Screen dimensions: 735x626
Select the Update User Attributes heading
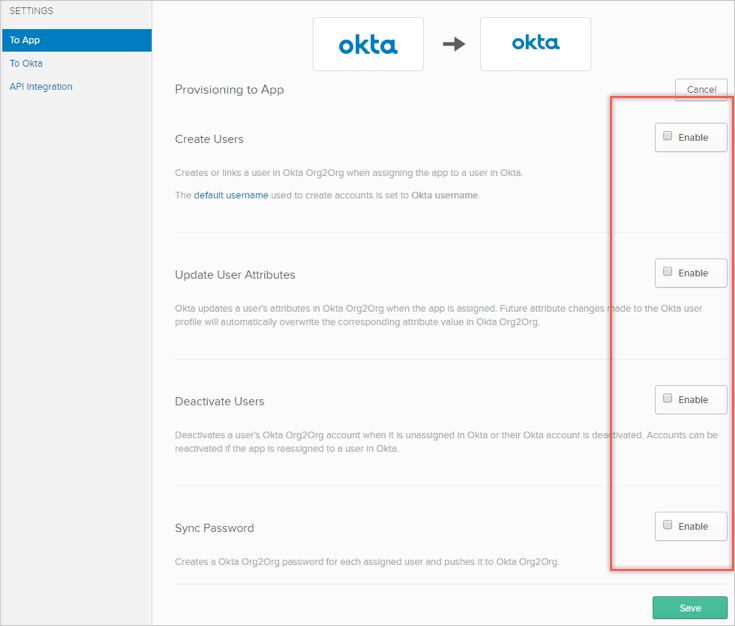tap(235, 275)
